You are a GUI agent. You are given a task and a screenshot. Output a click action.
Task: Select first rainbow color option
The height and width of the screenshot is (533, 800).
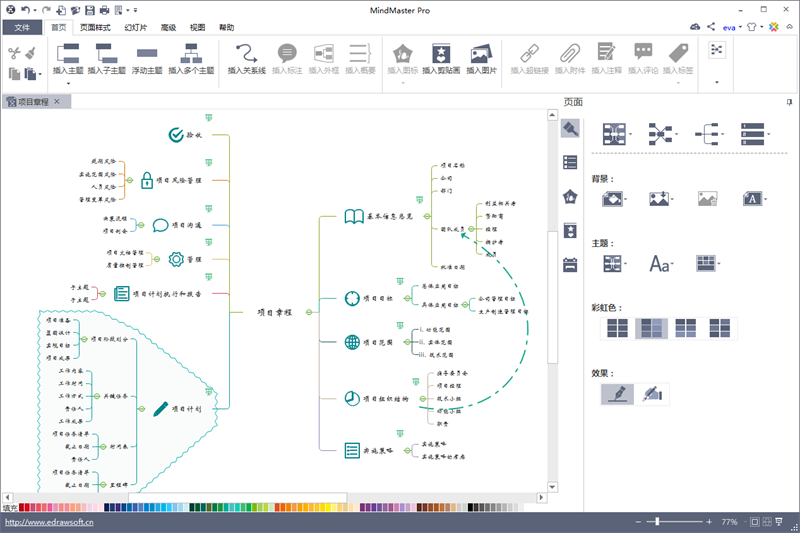[617, 328]
